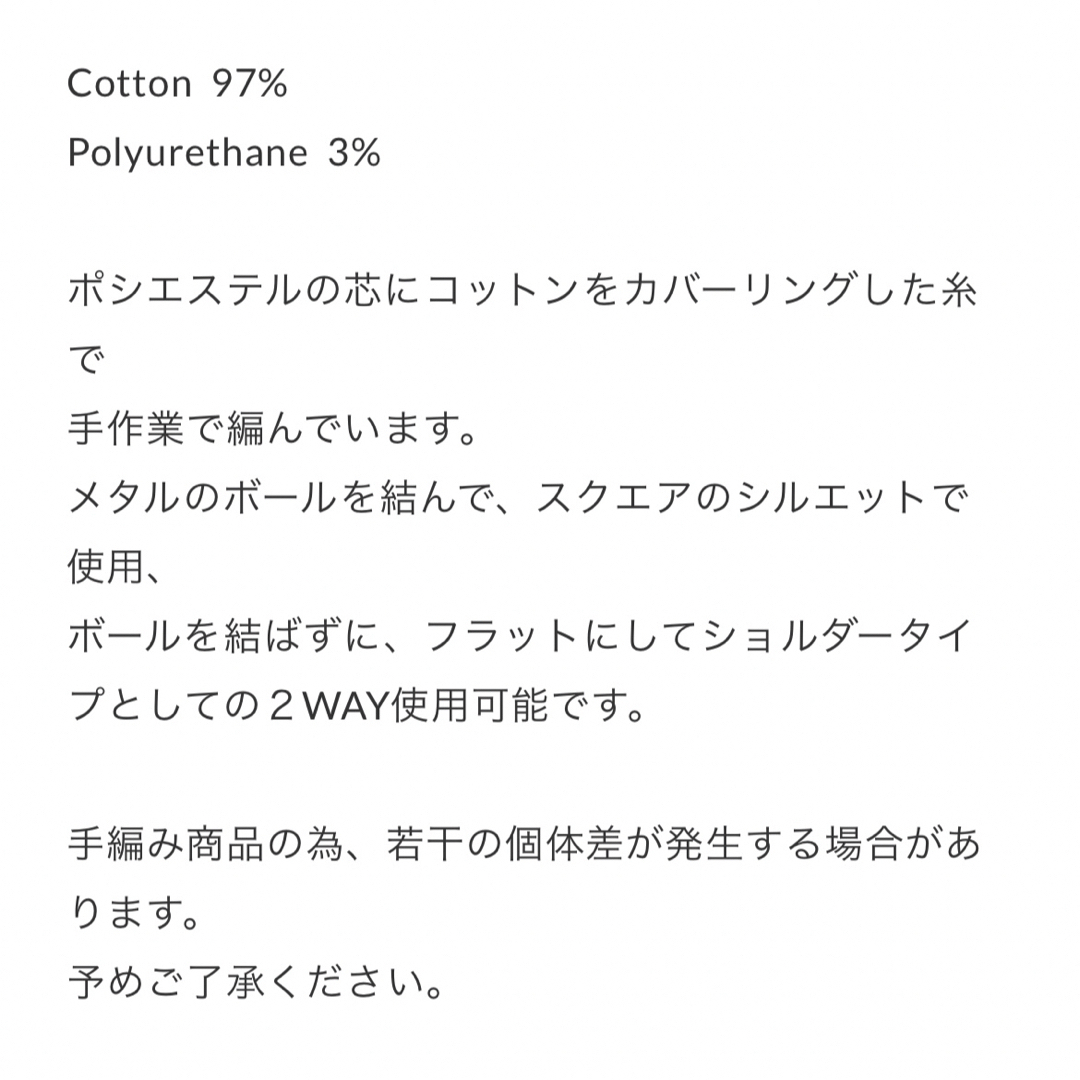The image size is (1080, 1080).
Task: Click the line starting with メタルのボールを結んで
Action: pos(518,497)
